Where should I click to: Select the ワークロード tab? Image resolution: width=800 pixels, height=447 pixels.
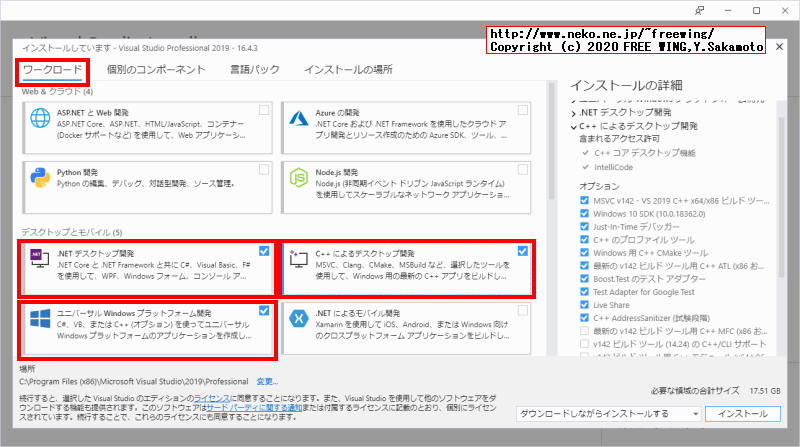53,69
